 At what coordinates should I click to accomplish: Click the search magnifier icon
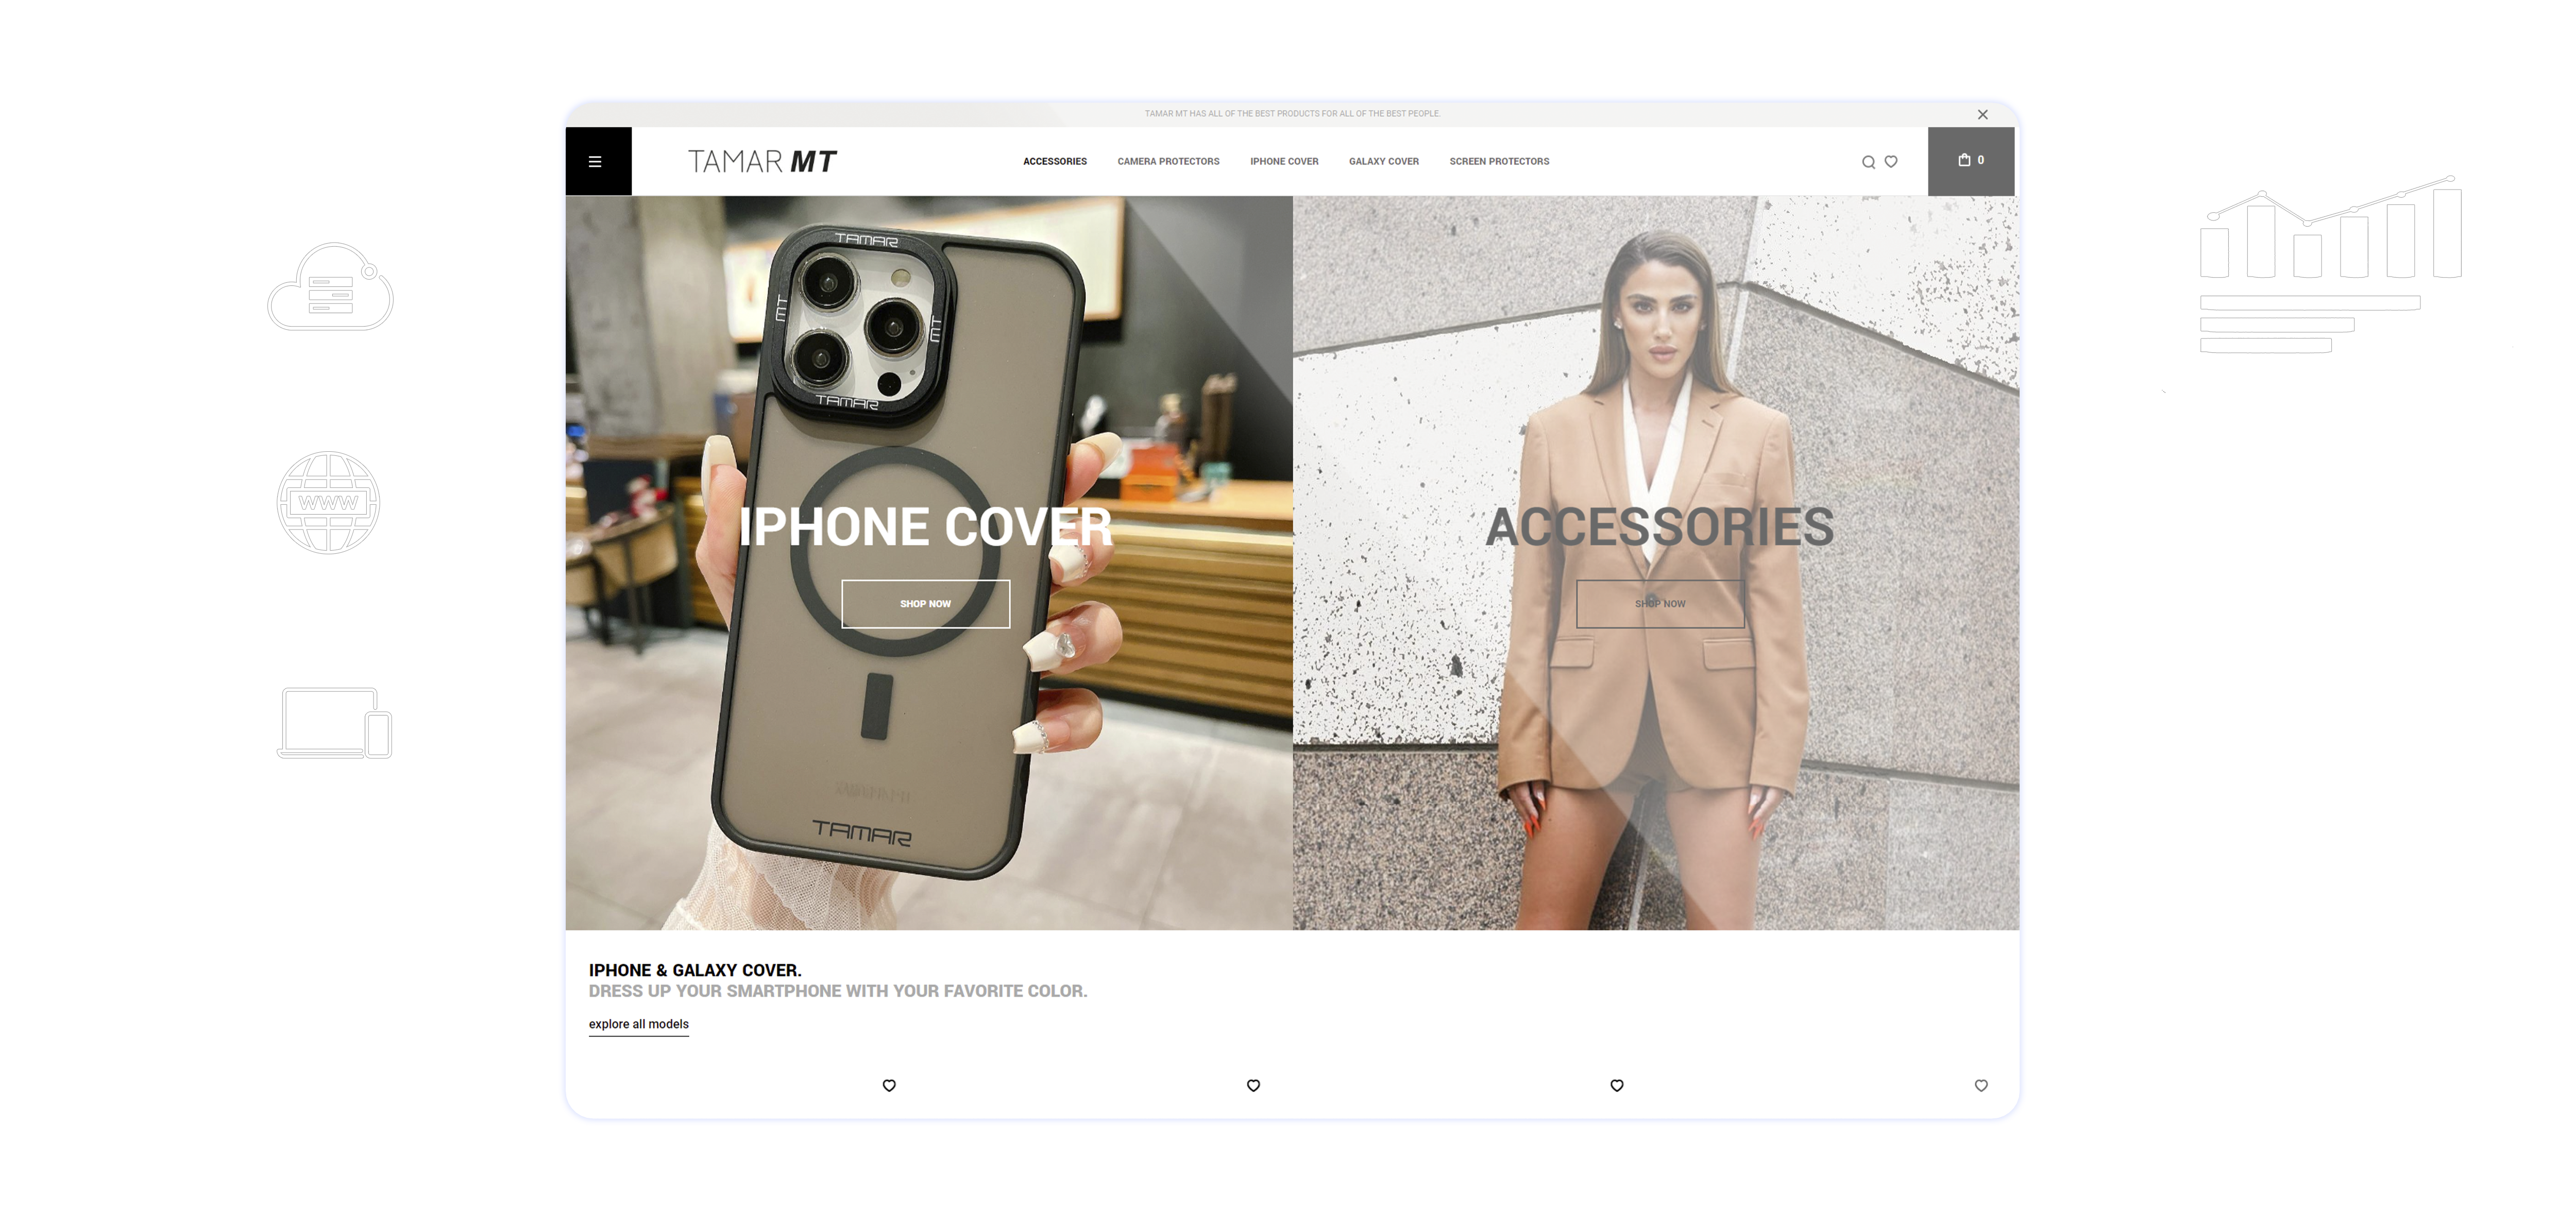pyautogui.click(x=1867, y=162)
